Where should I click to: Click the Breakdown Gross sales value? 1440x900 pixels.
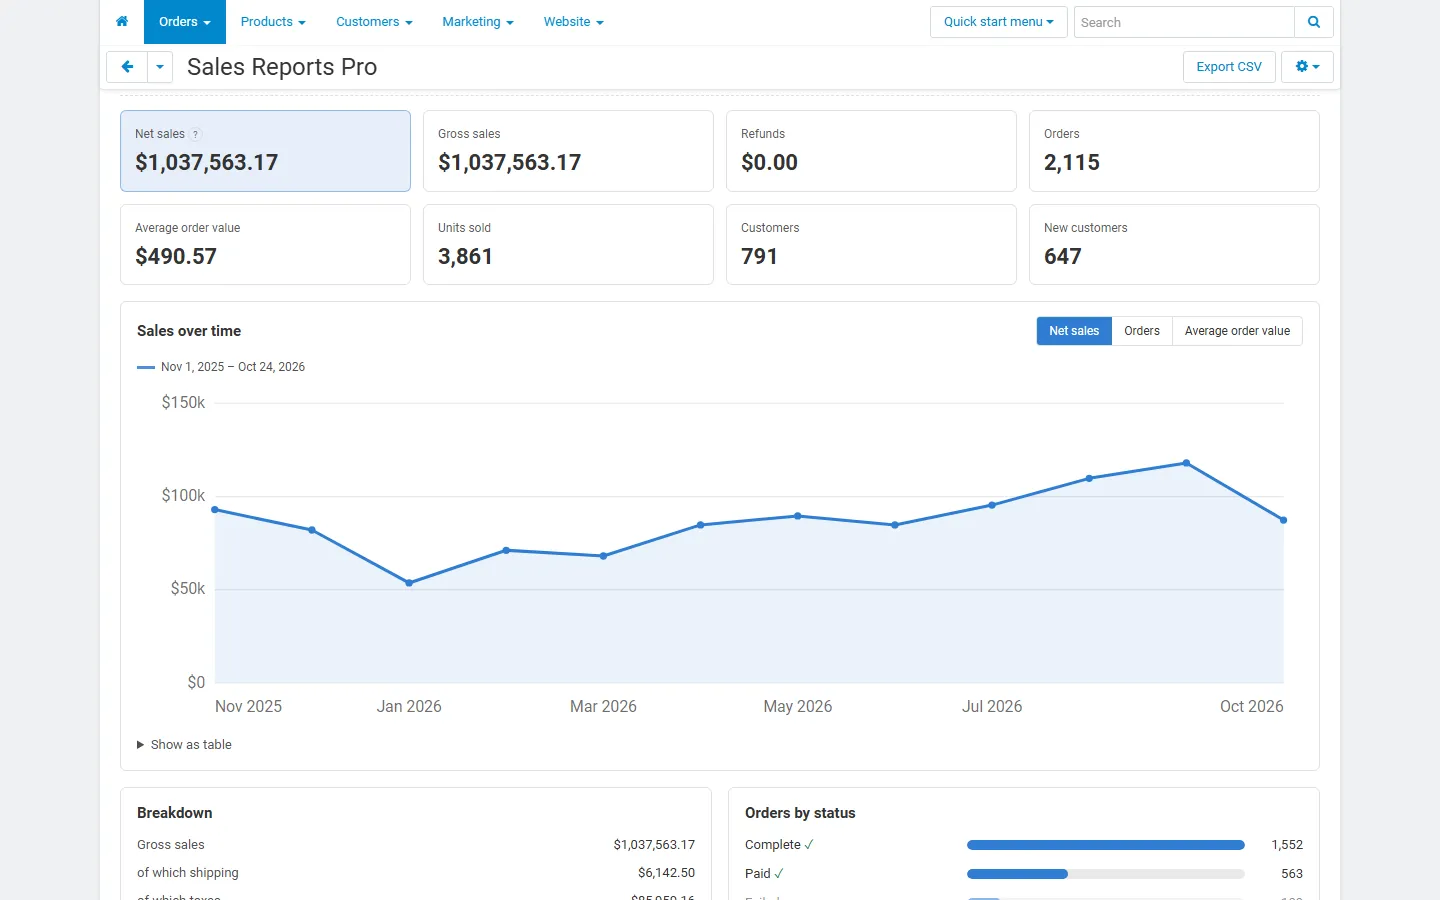[654, 845]
